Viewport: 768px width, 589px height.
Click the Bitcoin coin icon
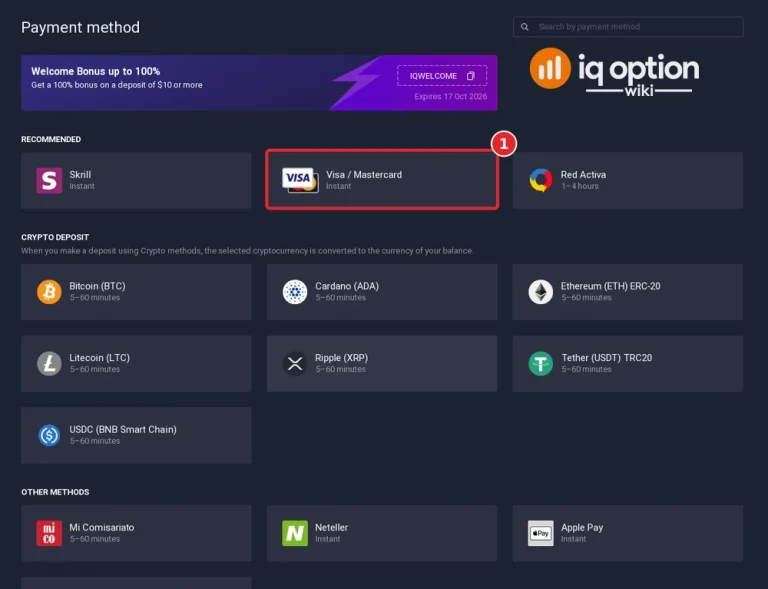(49, 292)
